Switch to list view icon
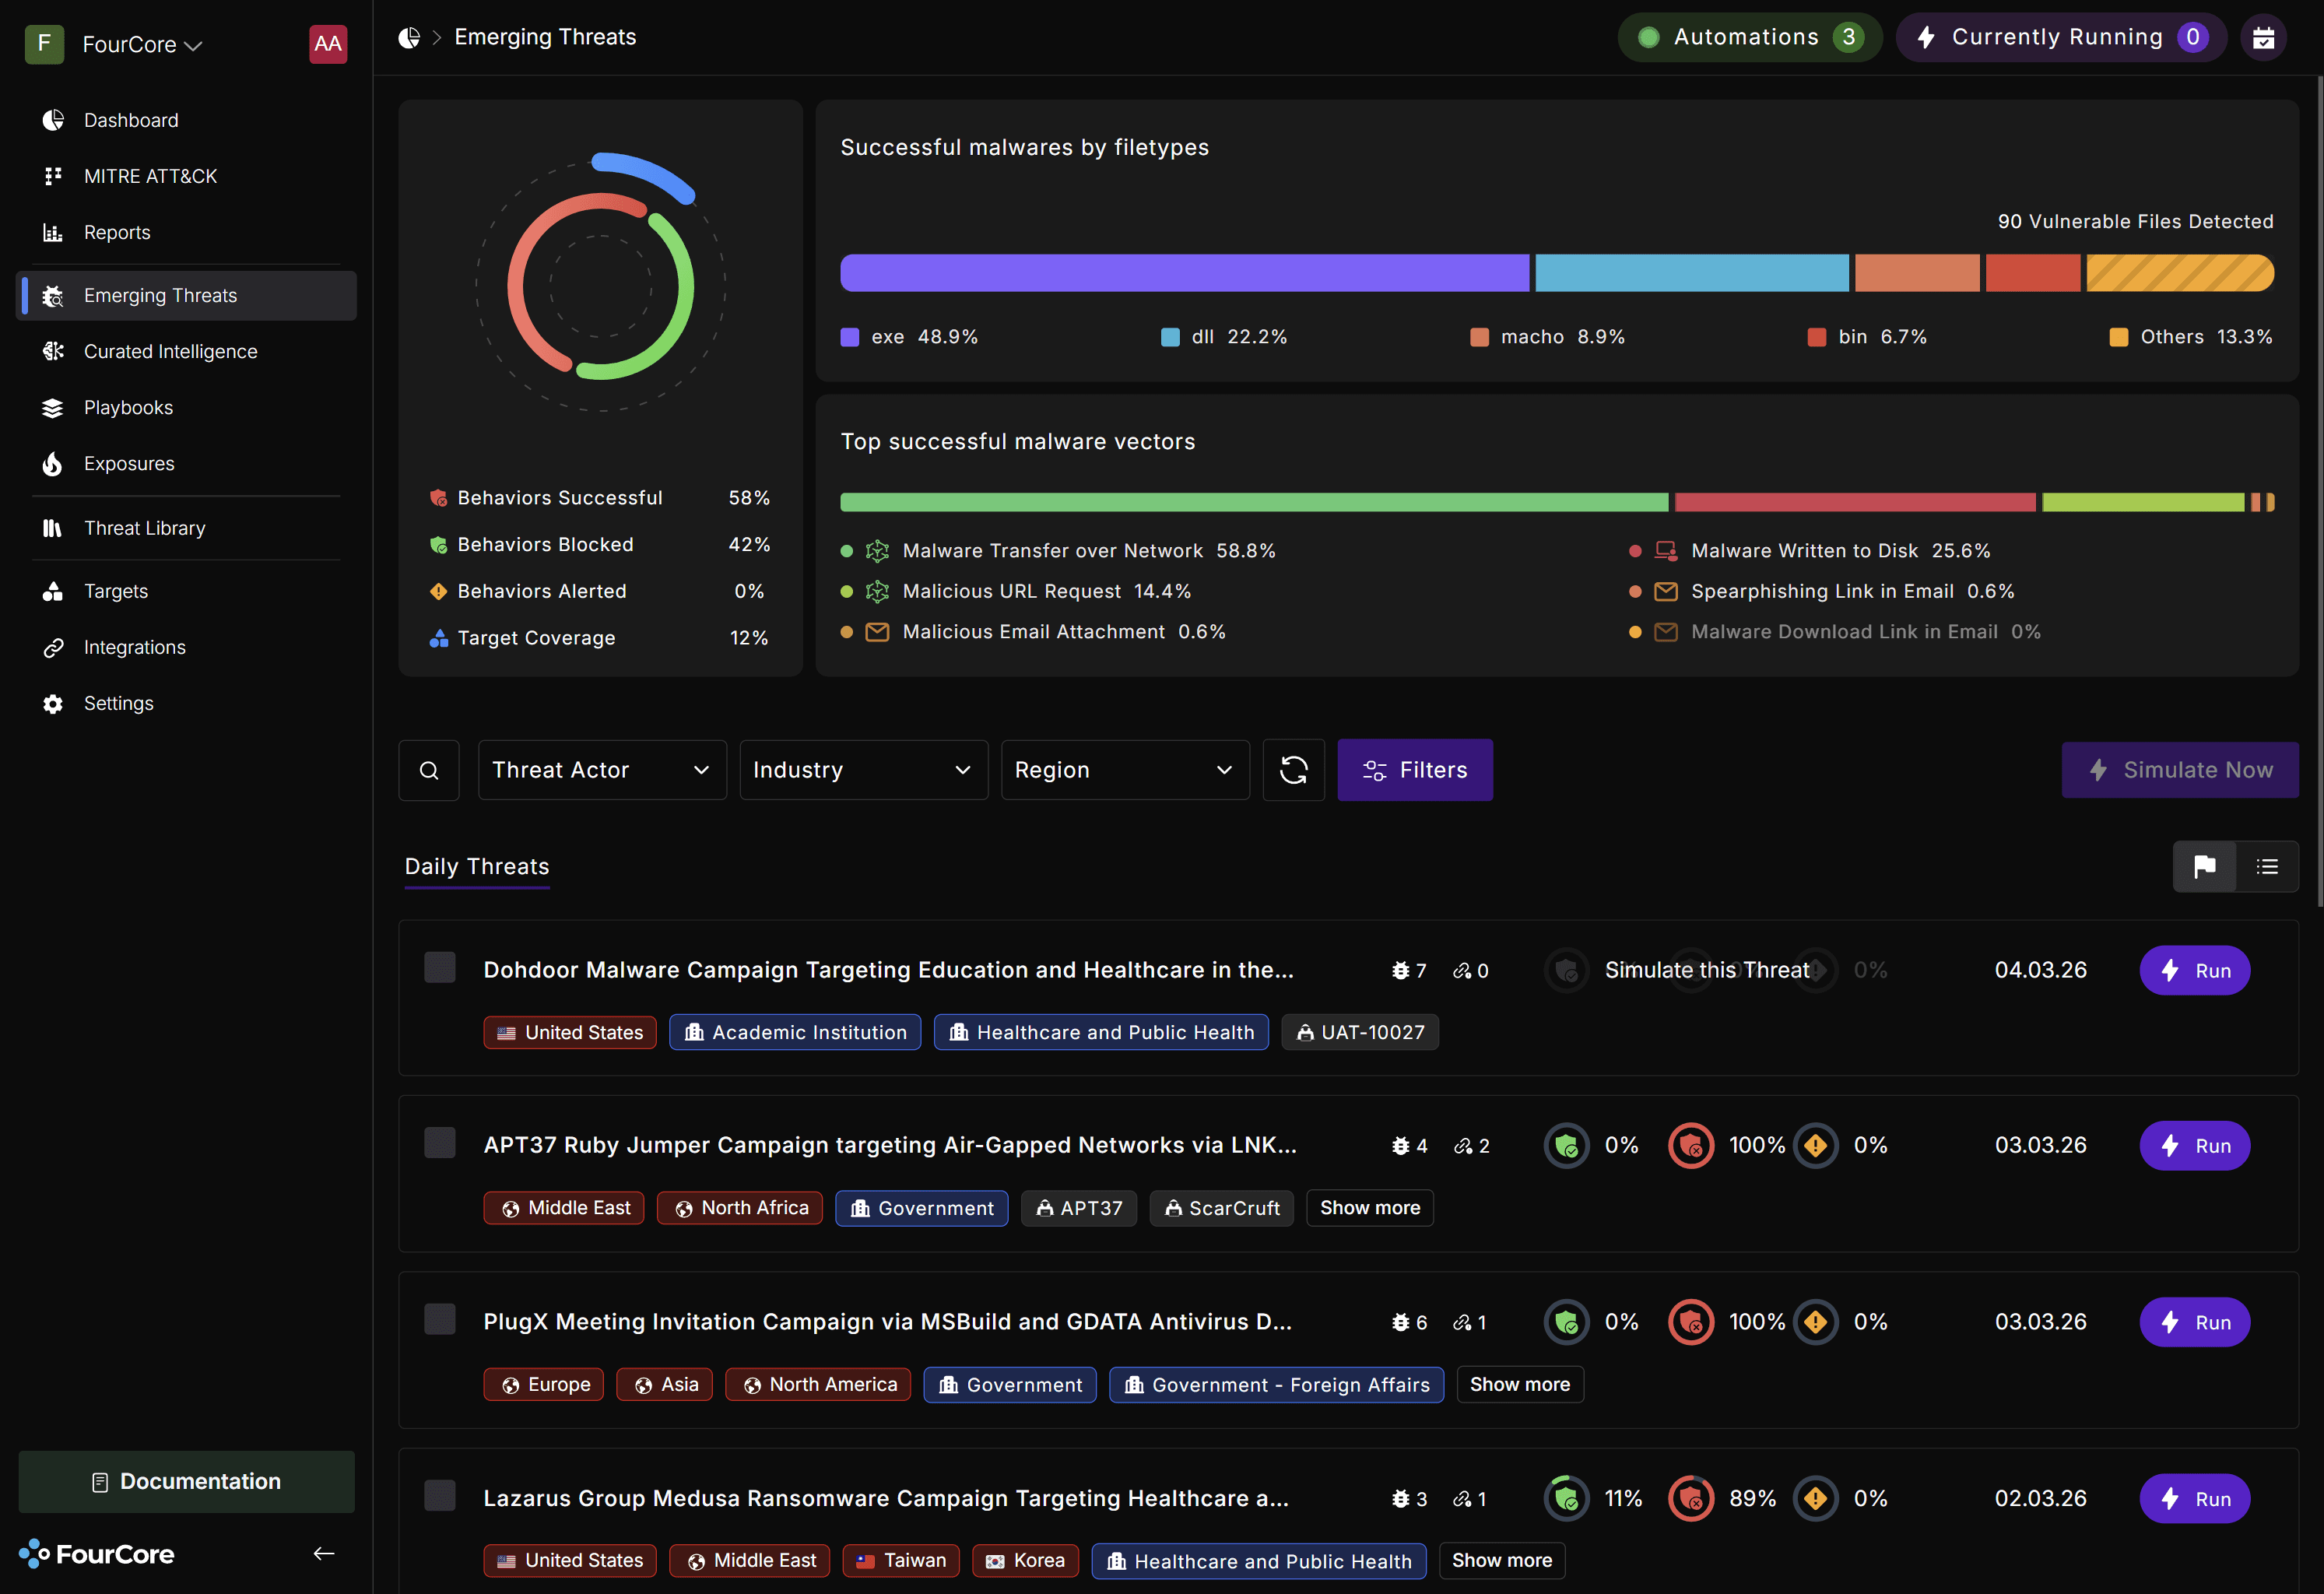 pos(2267,866)
